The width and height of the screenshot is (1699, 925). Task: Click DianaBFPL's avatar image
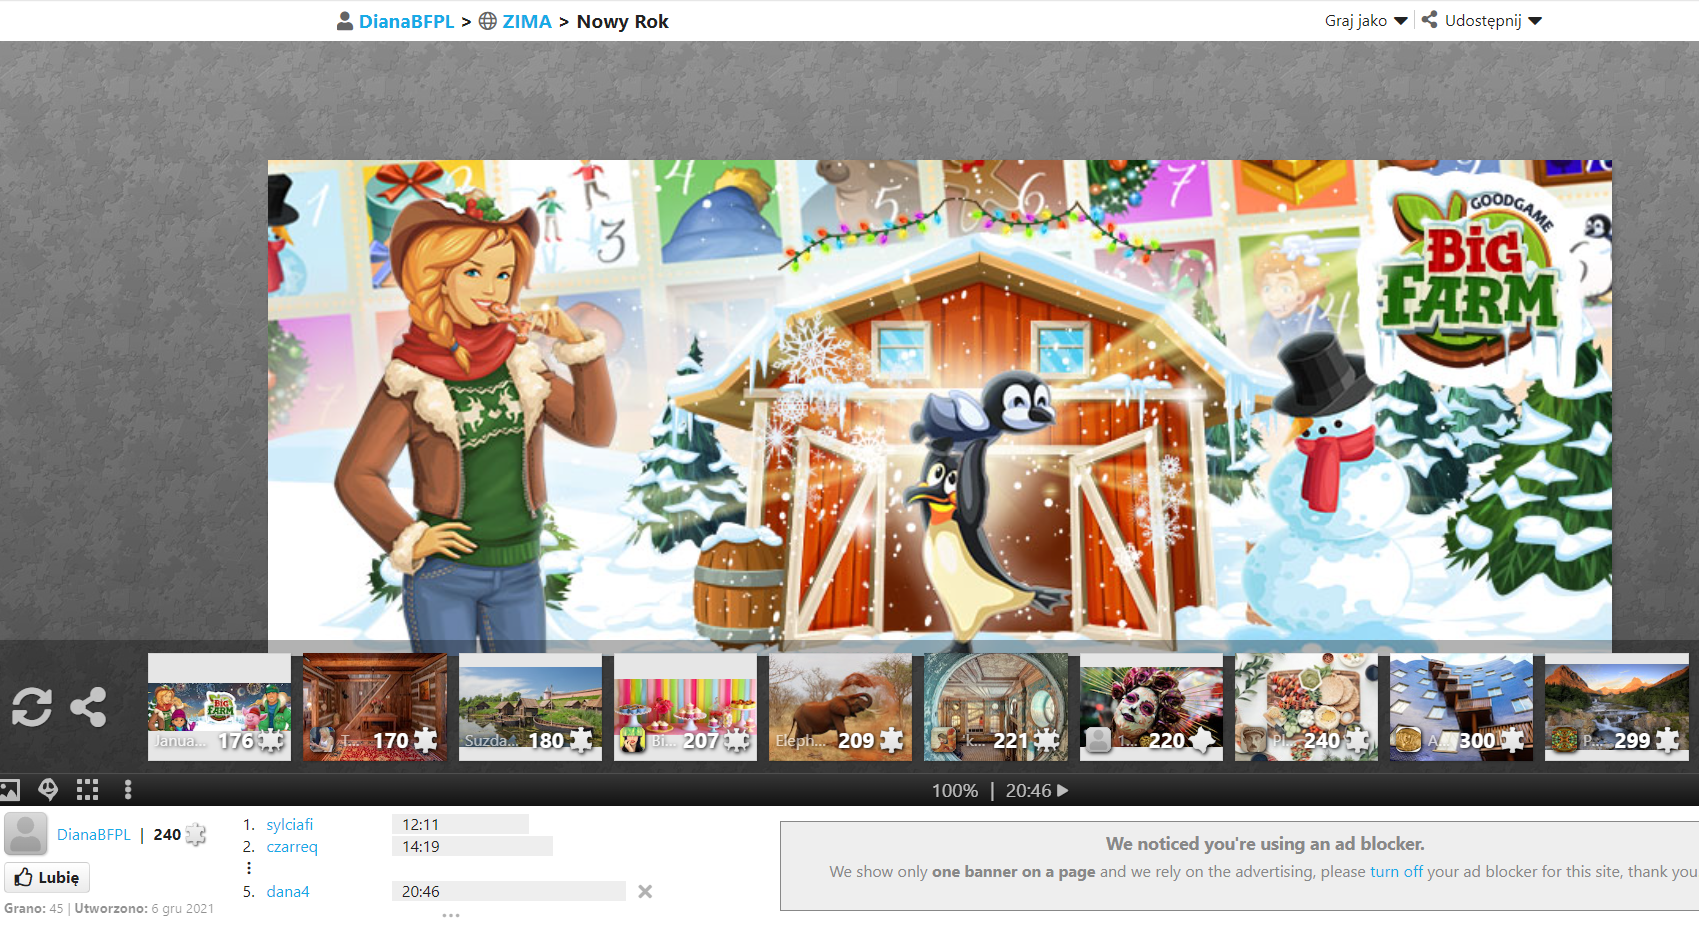(26, 834)
